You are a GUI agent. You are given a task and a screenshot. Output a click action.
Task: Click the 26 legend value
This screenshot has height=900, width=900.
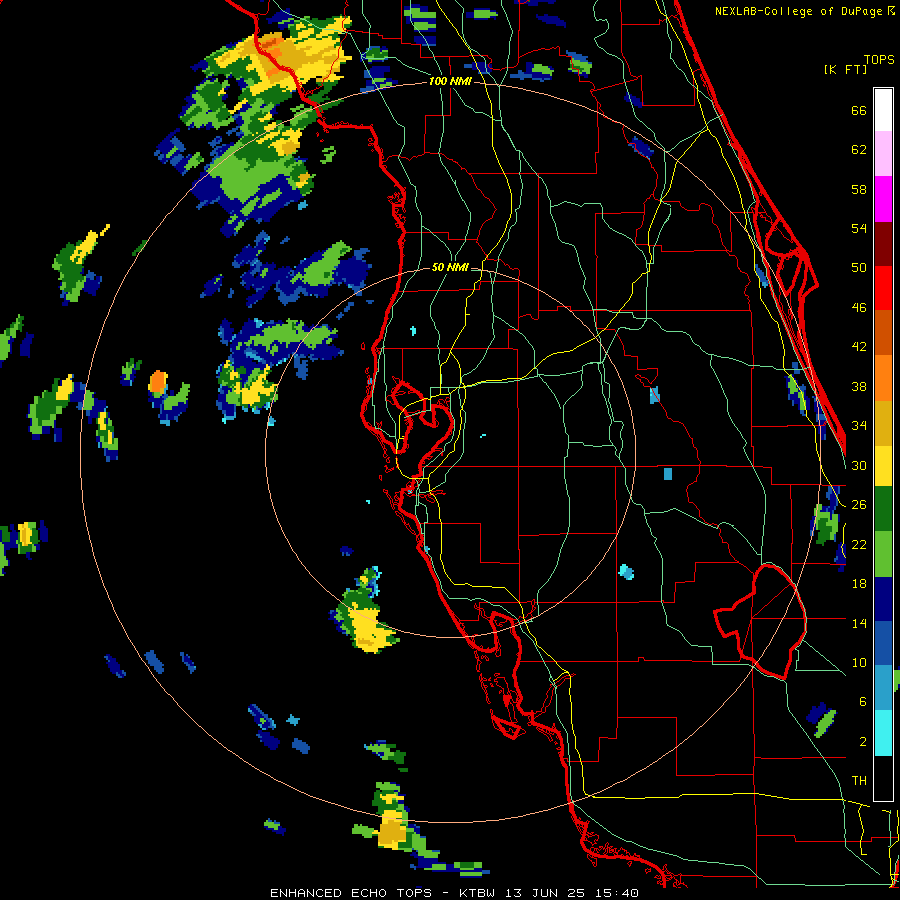pyautogui.click(x=859, y=505)
